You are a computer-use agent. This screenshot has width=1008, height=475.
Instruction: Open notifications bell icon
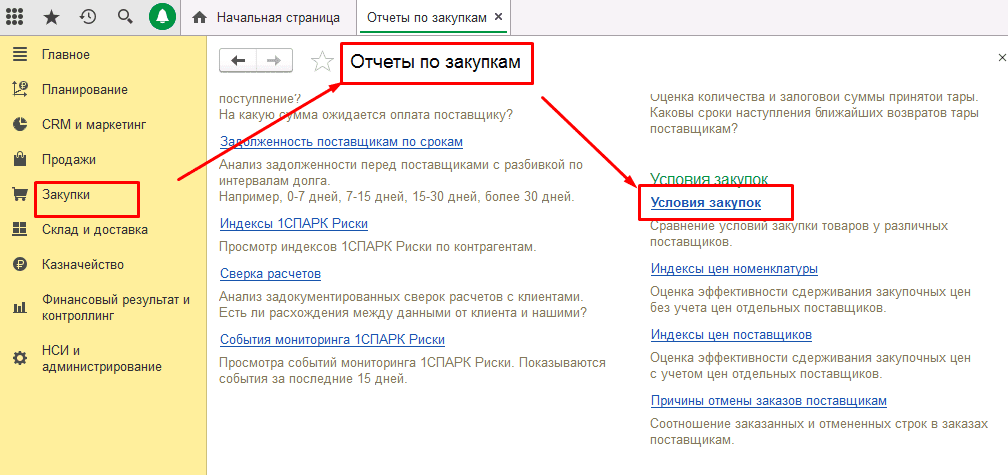(x=162, y=17)
